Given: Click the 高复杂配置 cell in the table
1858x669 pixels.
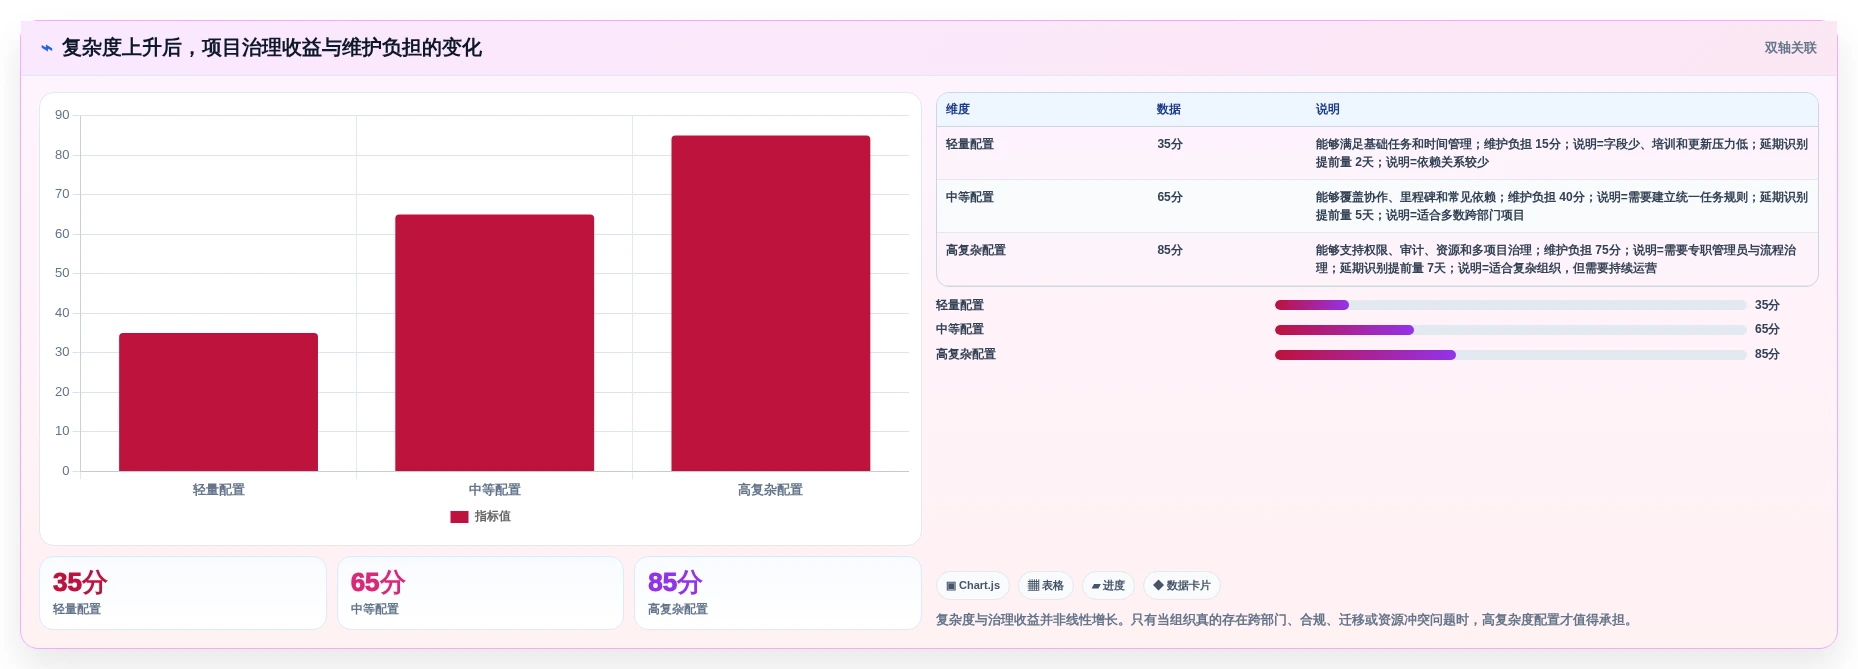Looking at the screenshot, I should (x=976, y=250).
